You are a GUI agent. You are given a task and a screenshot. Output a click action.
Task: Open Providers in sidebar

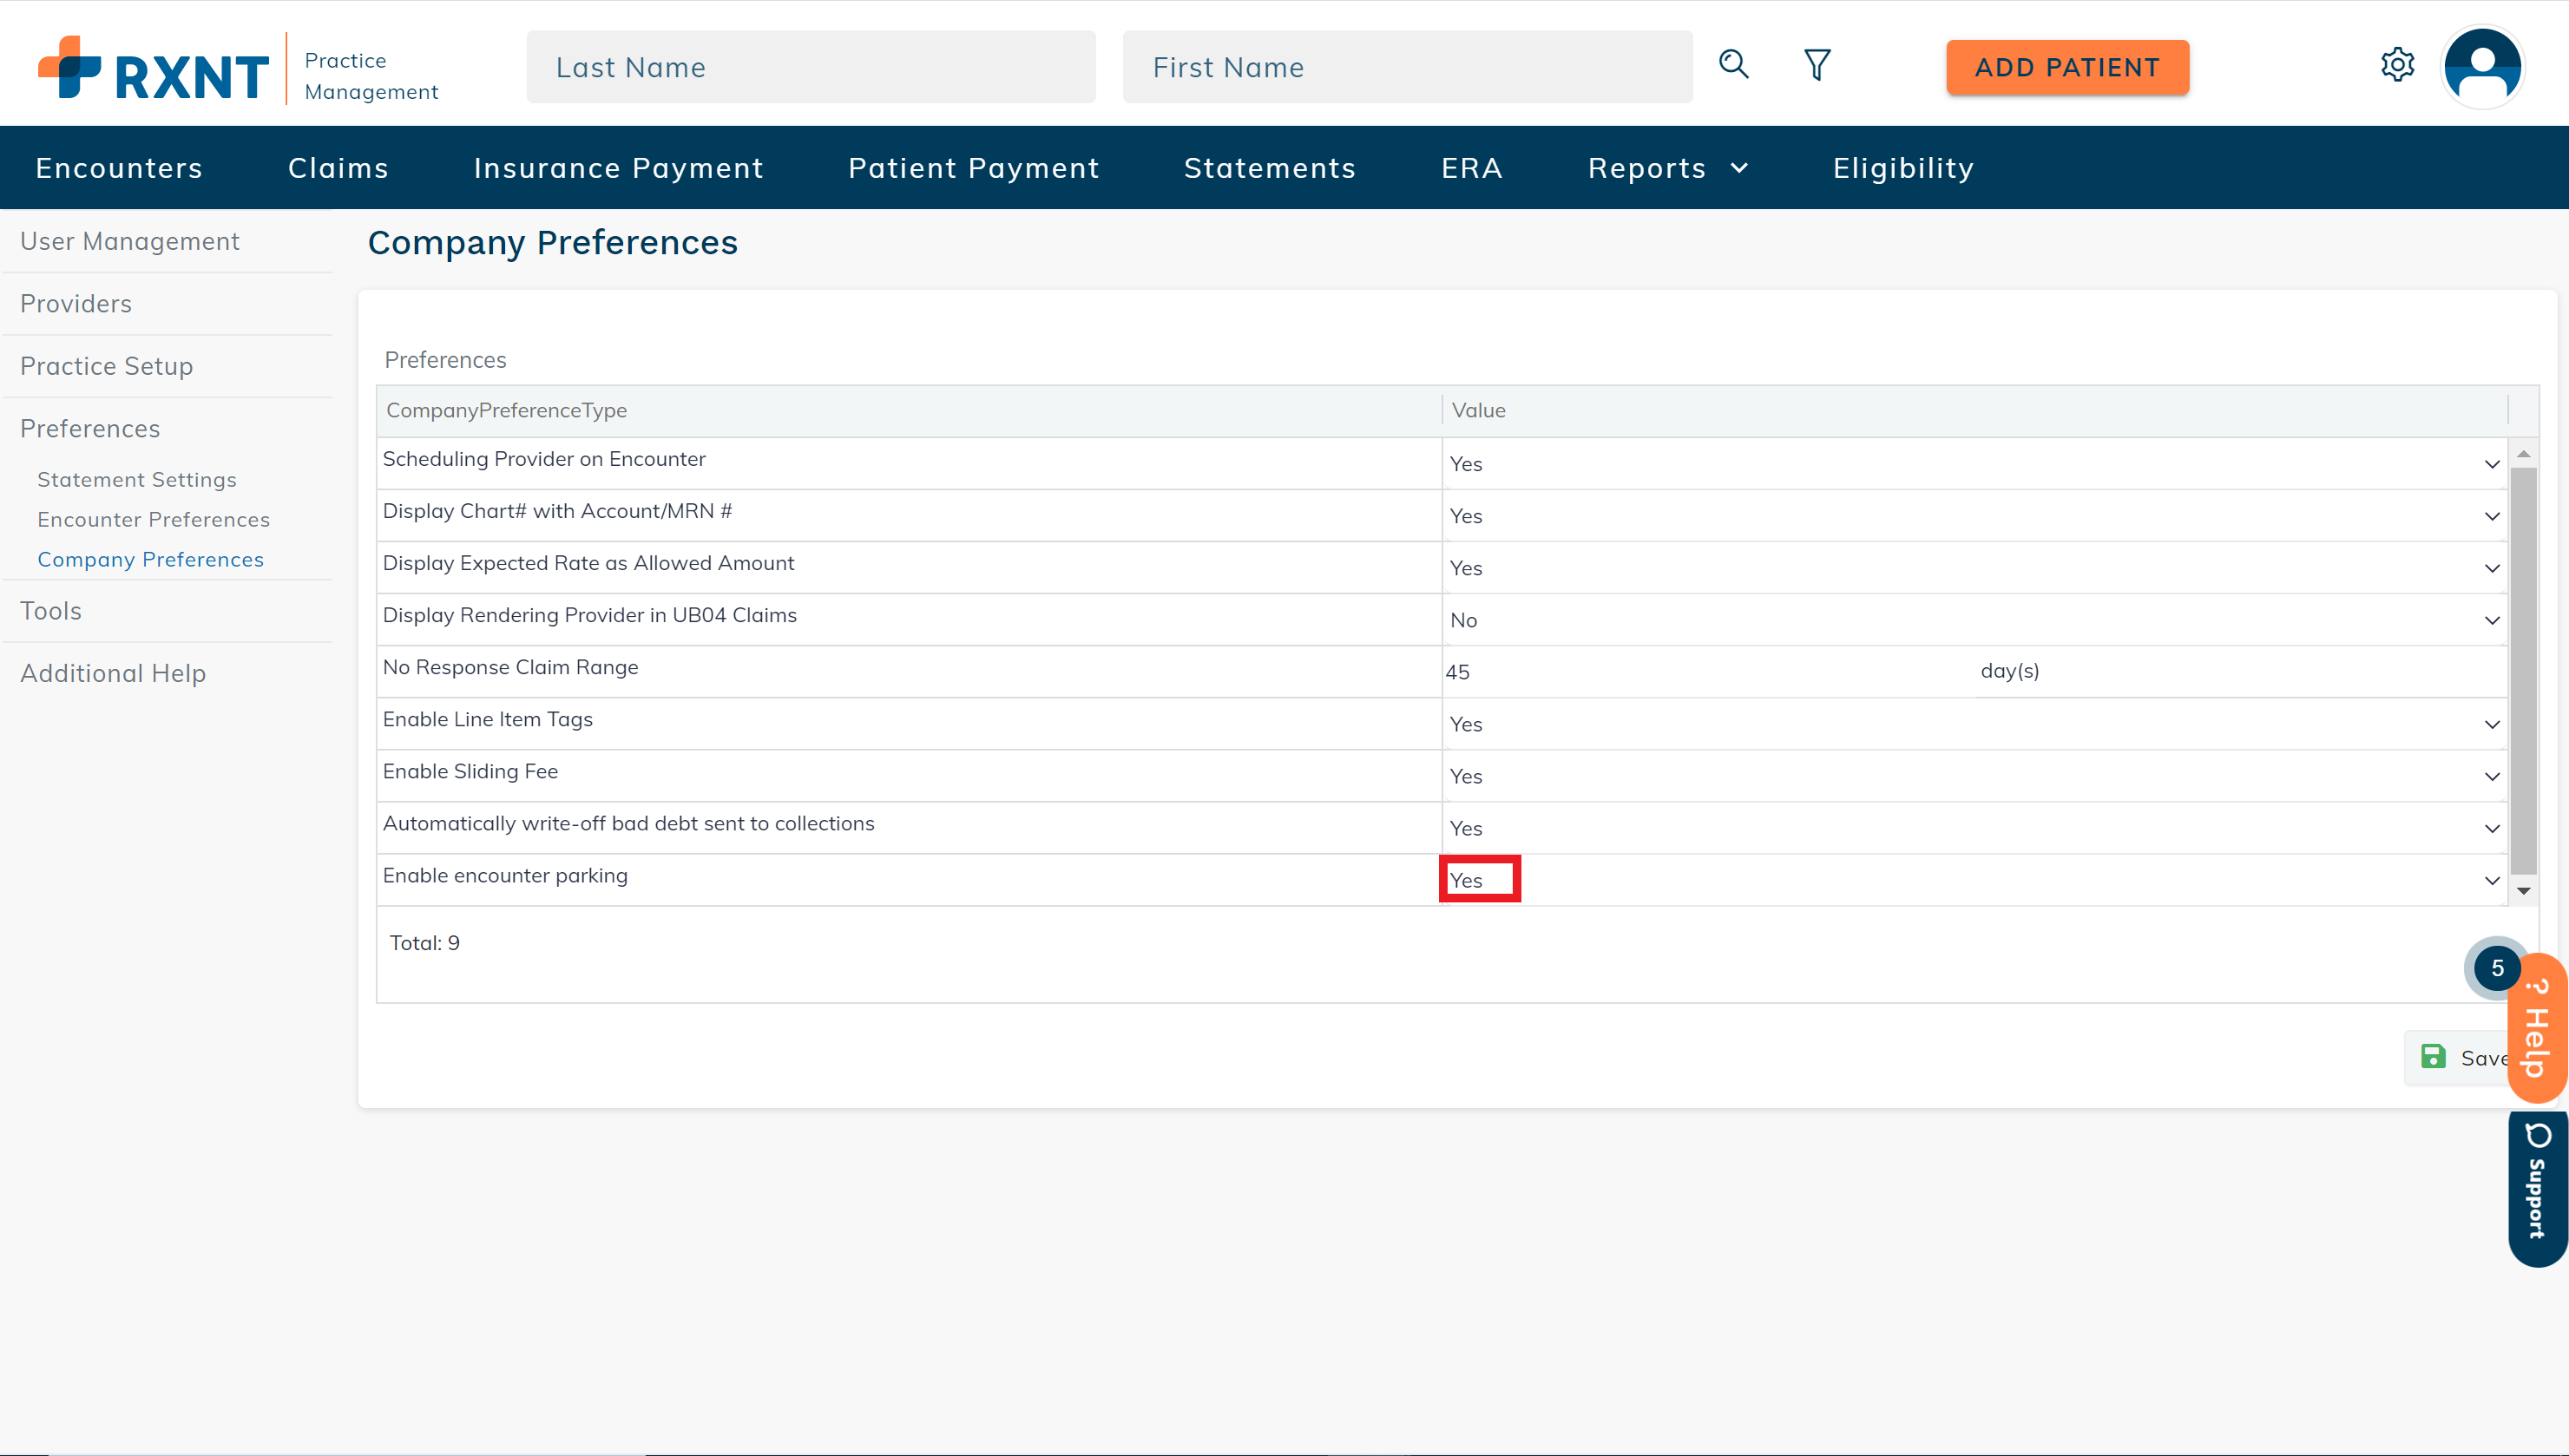point(76,303)
